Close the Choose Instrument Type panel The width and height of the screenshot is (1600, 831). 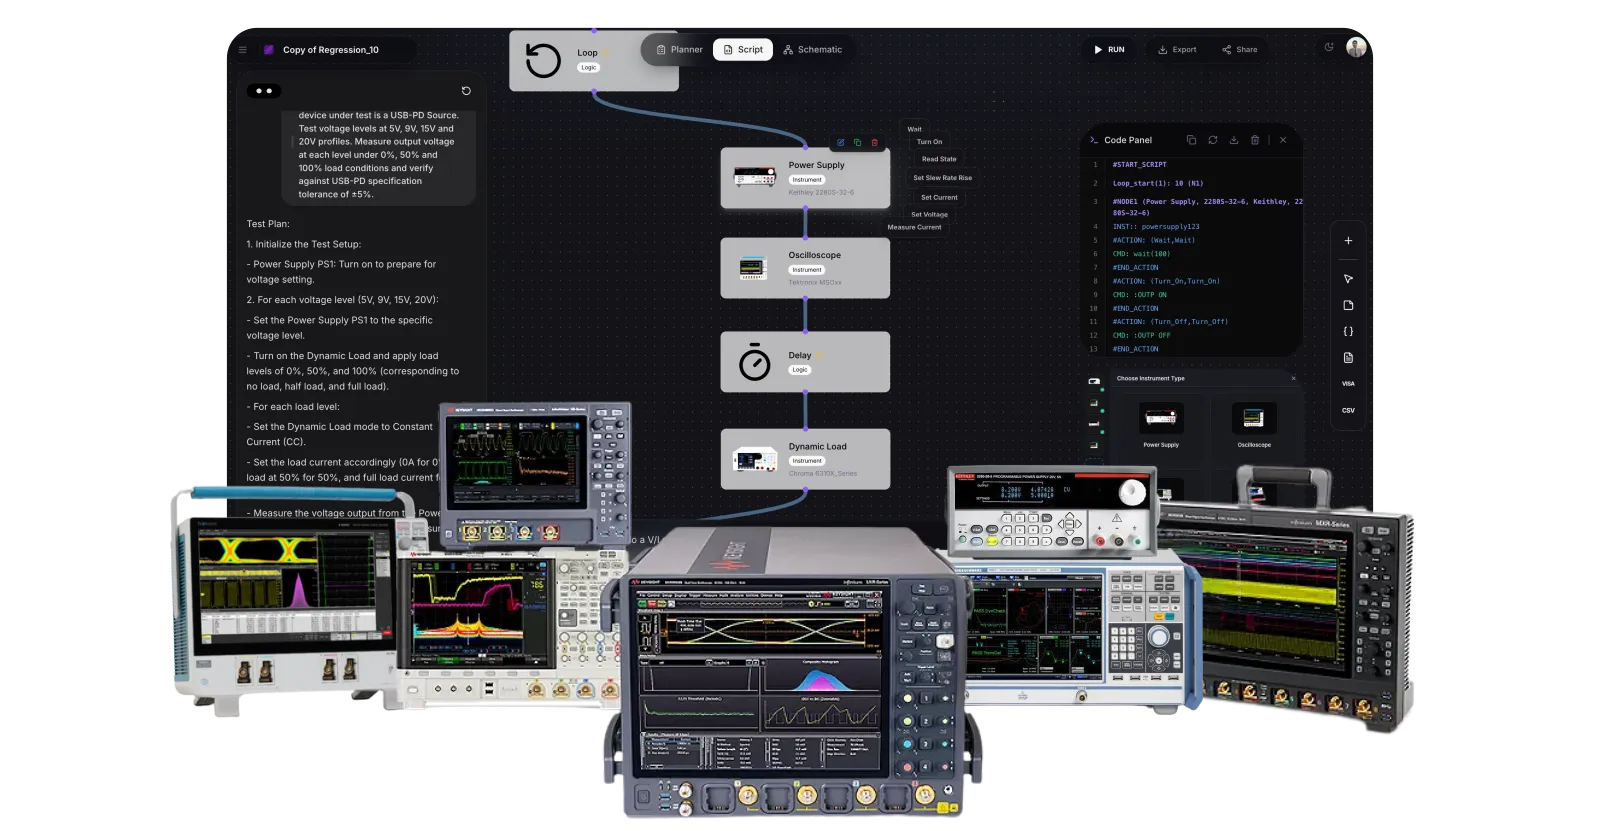[1293, 378]
